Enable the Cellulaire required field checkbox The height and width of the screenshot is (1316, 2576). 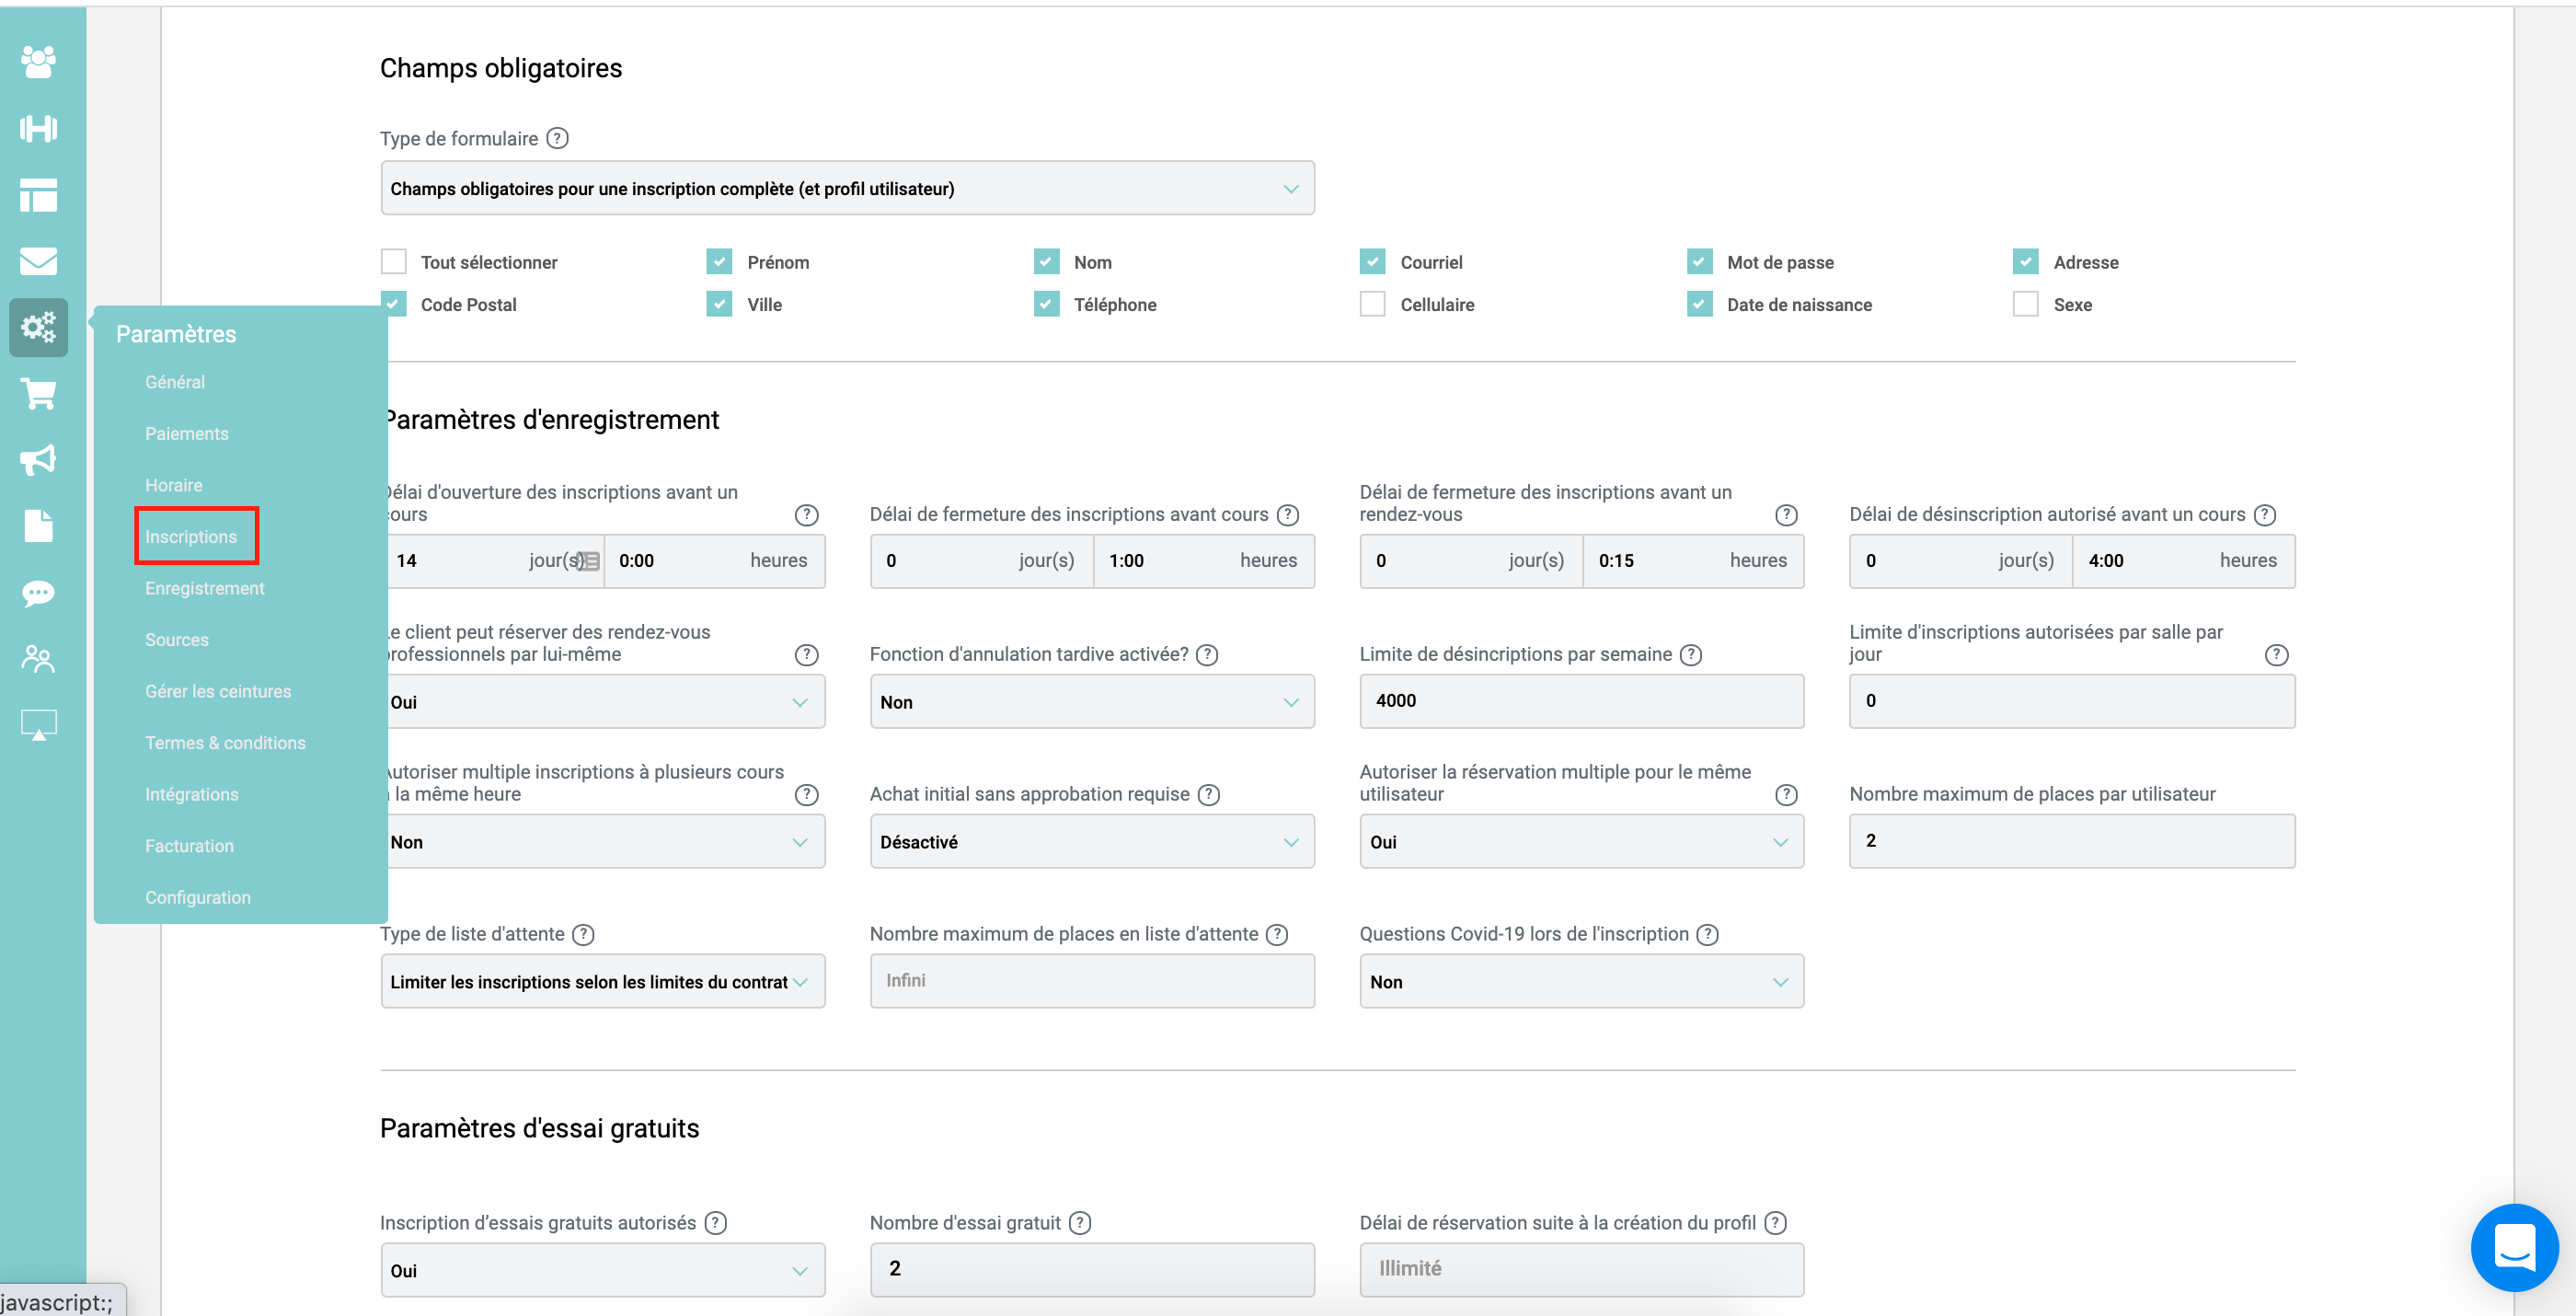(1373, 304)
